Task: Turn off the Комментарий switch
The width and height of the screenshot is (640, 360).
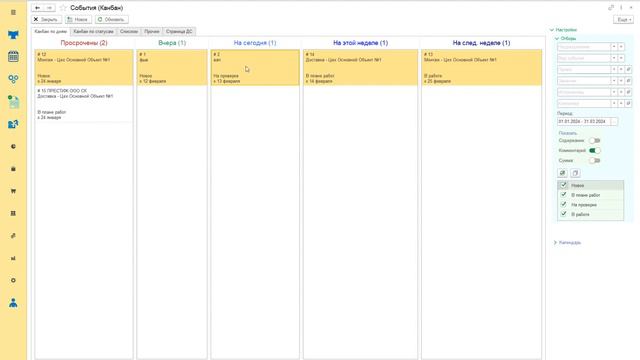Action: 594,151
